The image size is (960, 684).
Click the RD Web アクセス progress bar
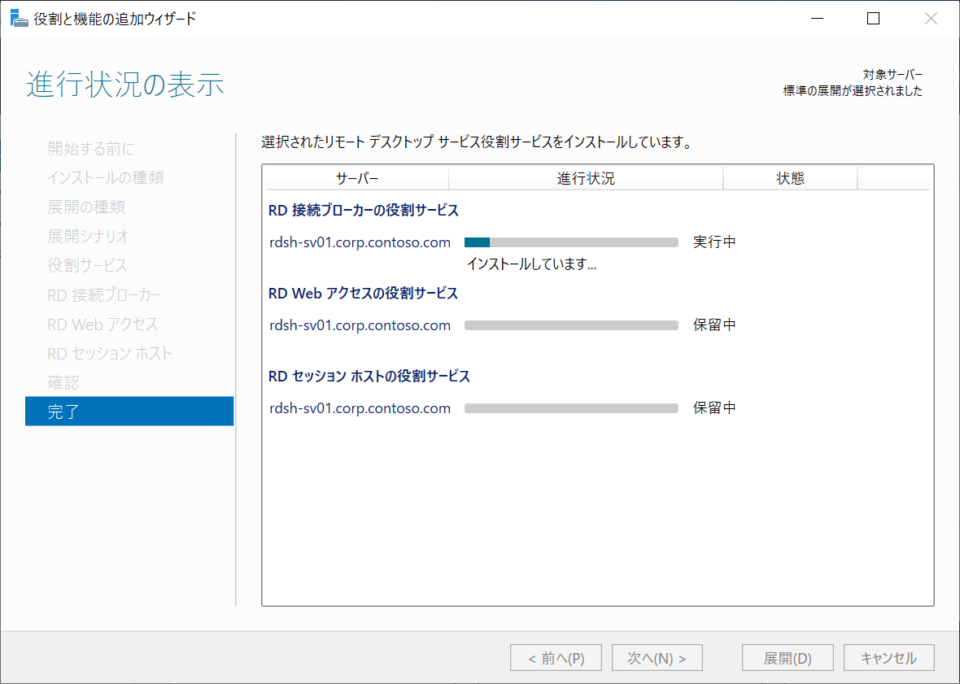pos(571,325)
